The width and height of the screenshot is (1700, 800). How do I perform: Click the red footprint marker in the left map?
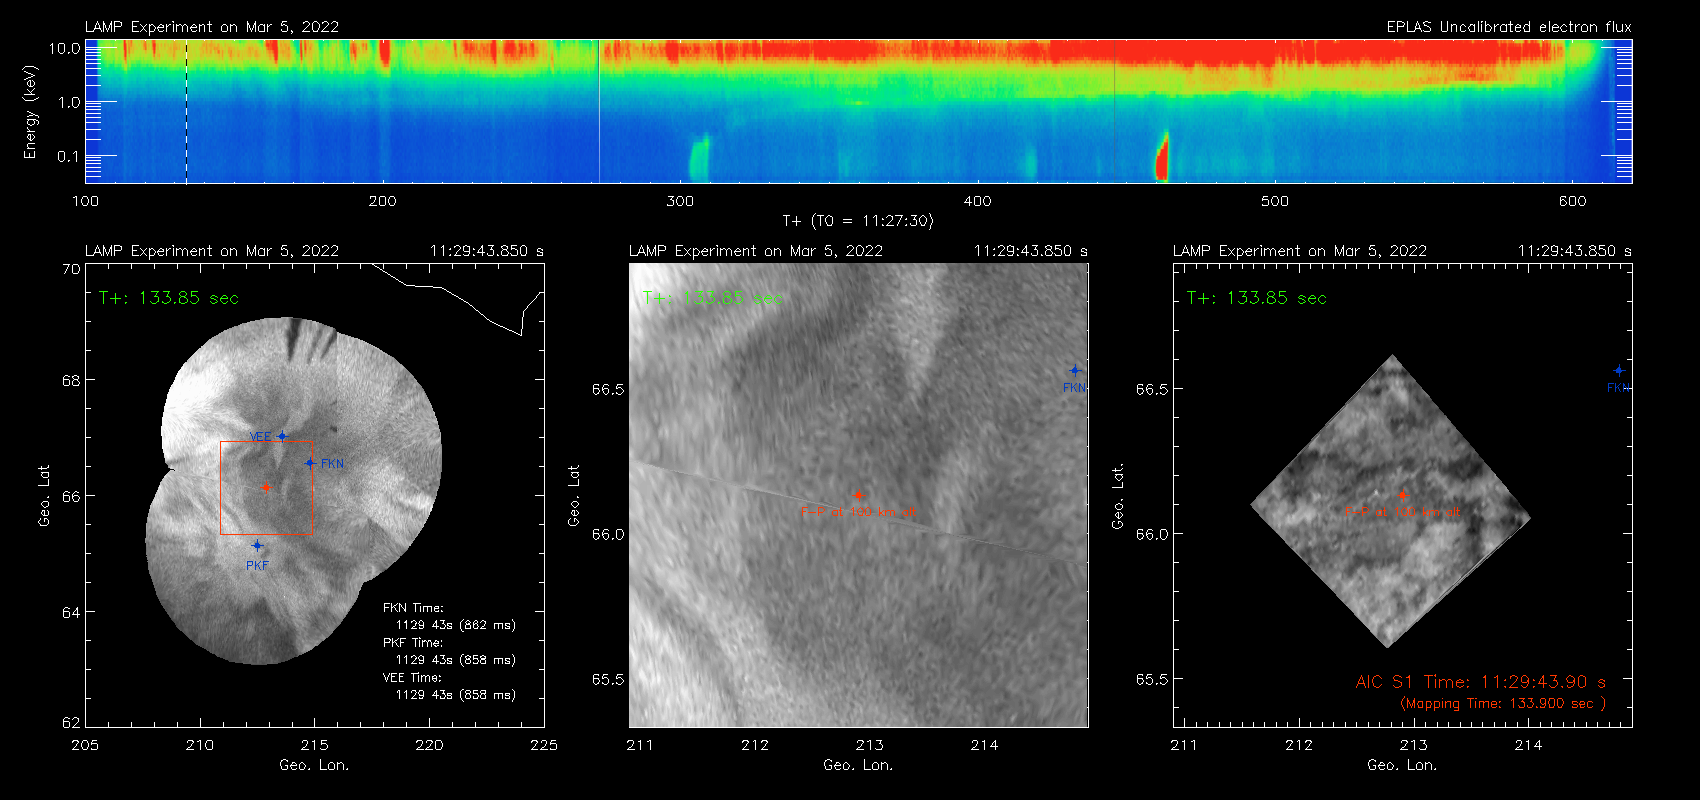[x=266, y=487]
